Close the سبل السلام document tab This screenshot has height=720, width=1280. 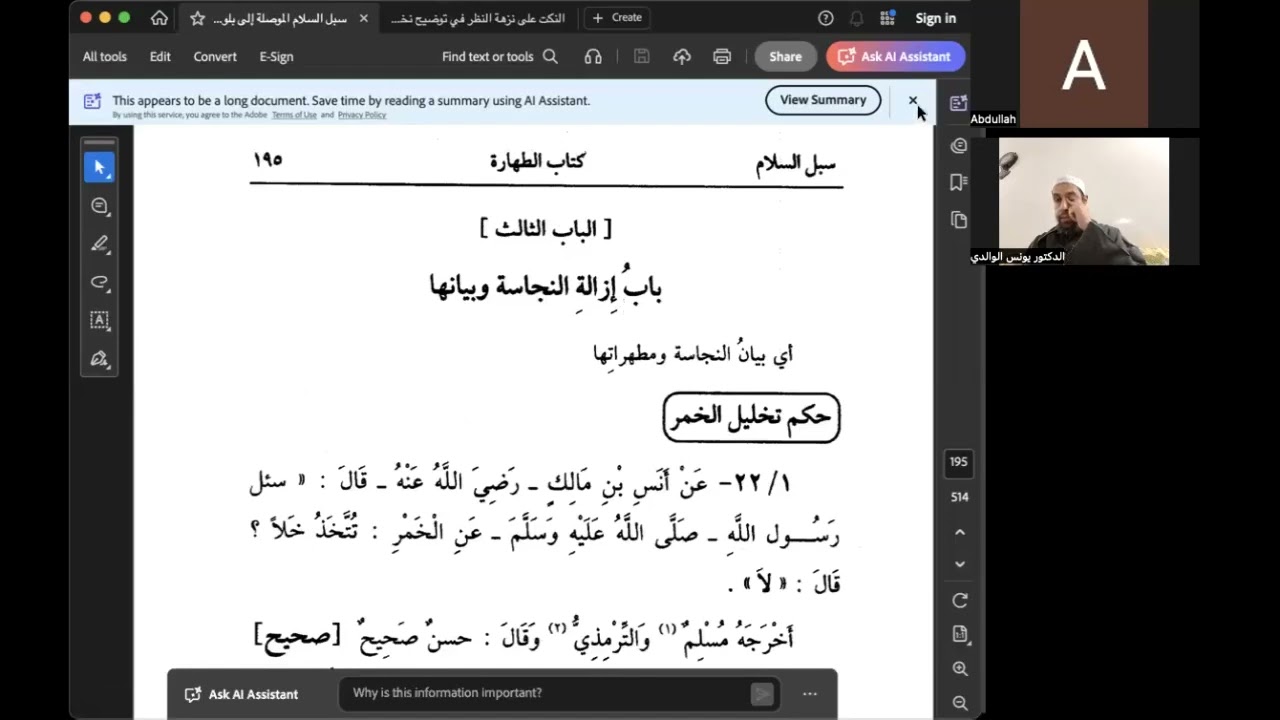(x=363, y=18)
